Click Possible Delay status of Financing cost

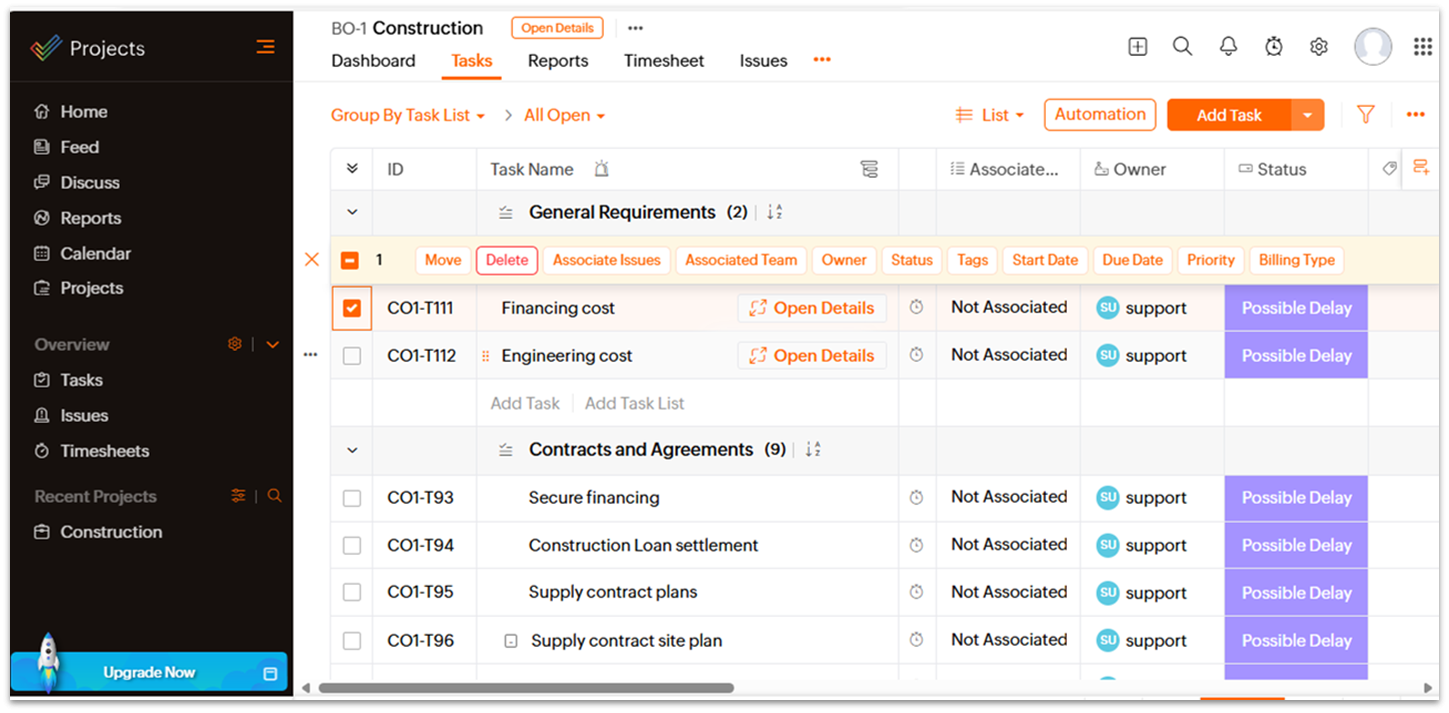pyautogui.click(x=1296, y=309)
